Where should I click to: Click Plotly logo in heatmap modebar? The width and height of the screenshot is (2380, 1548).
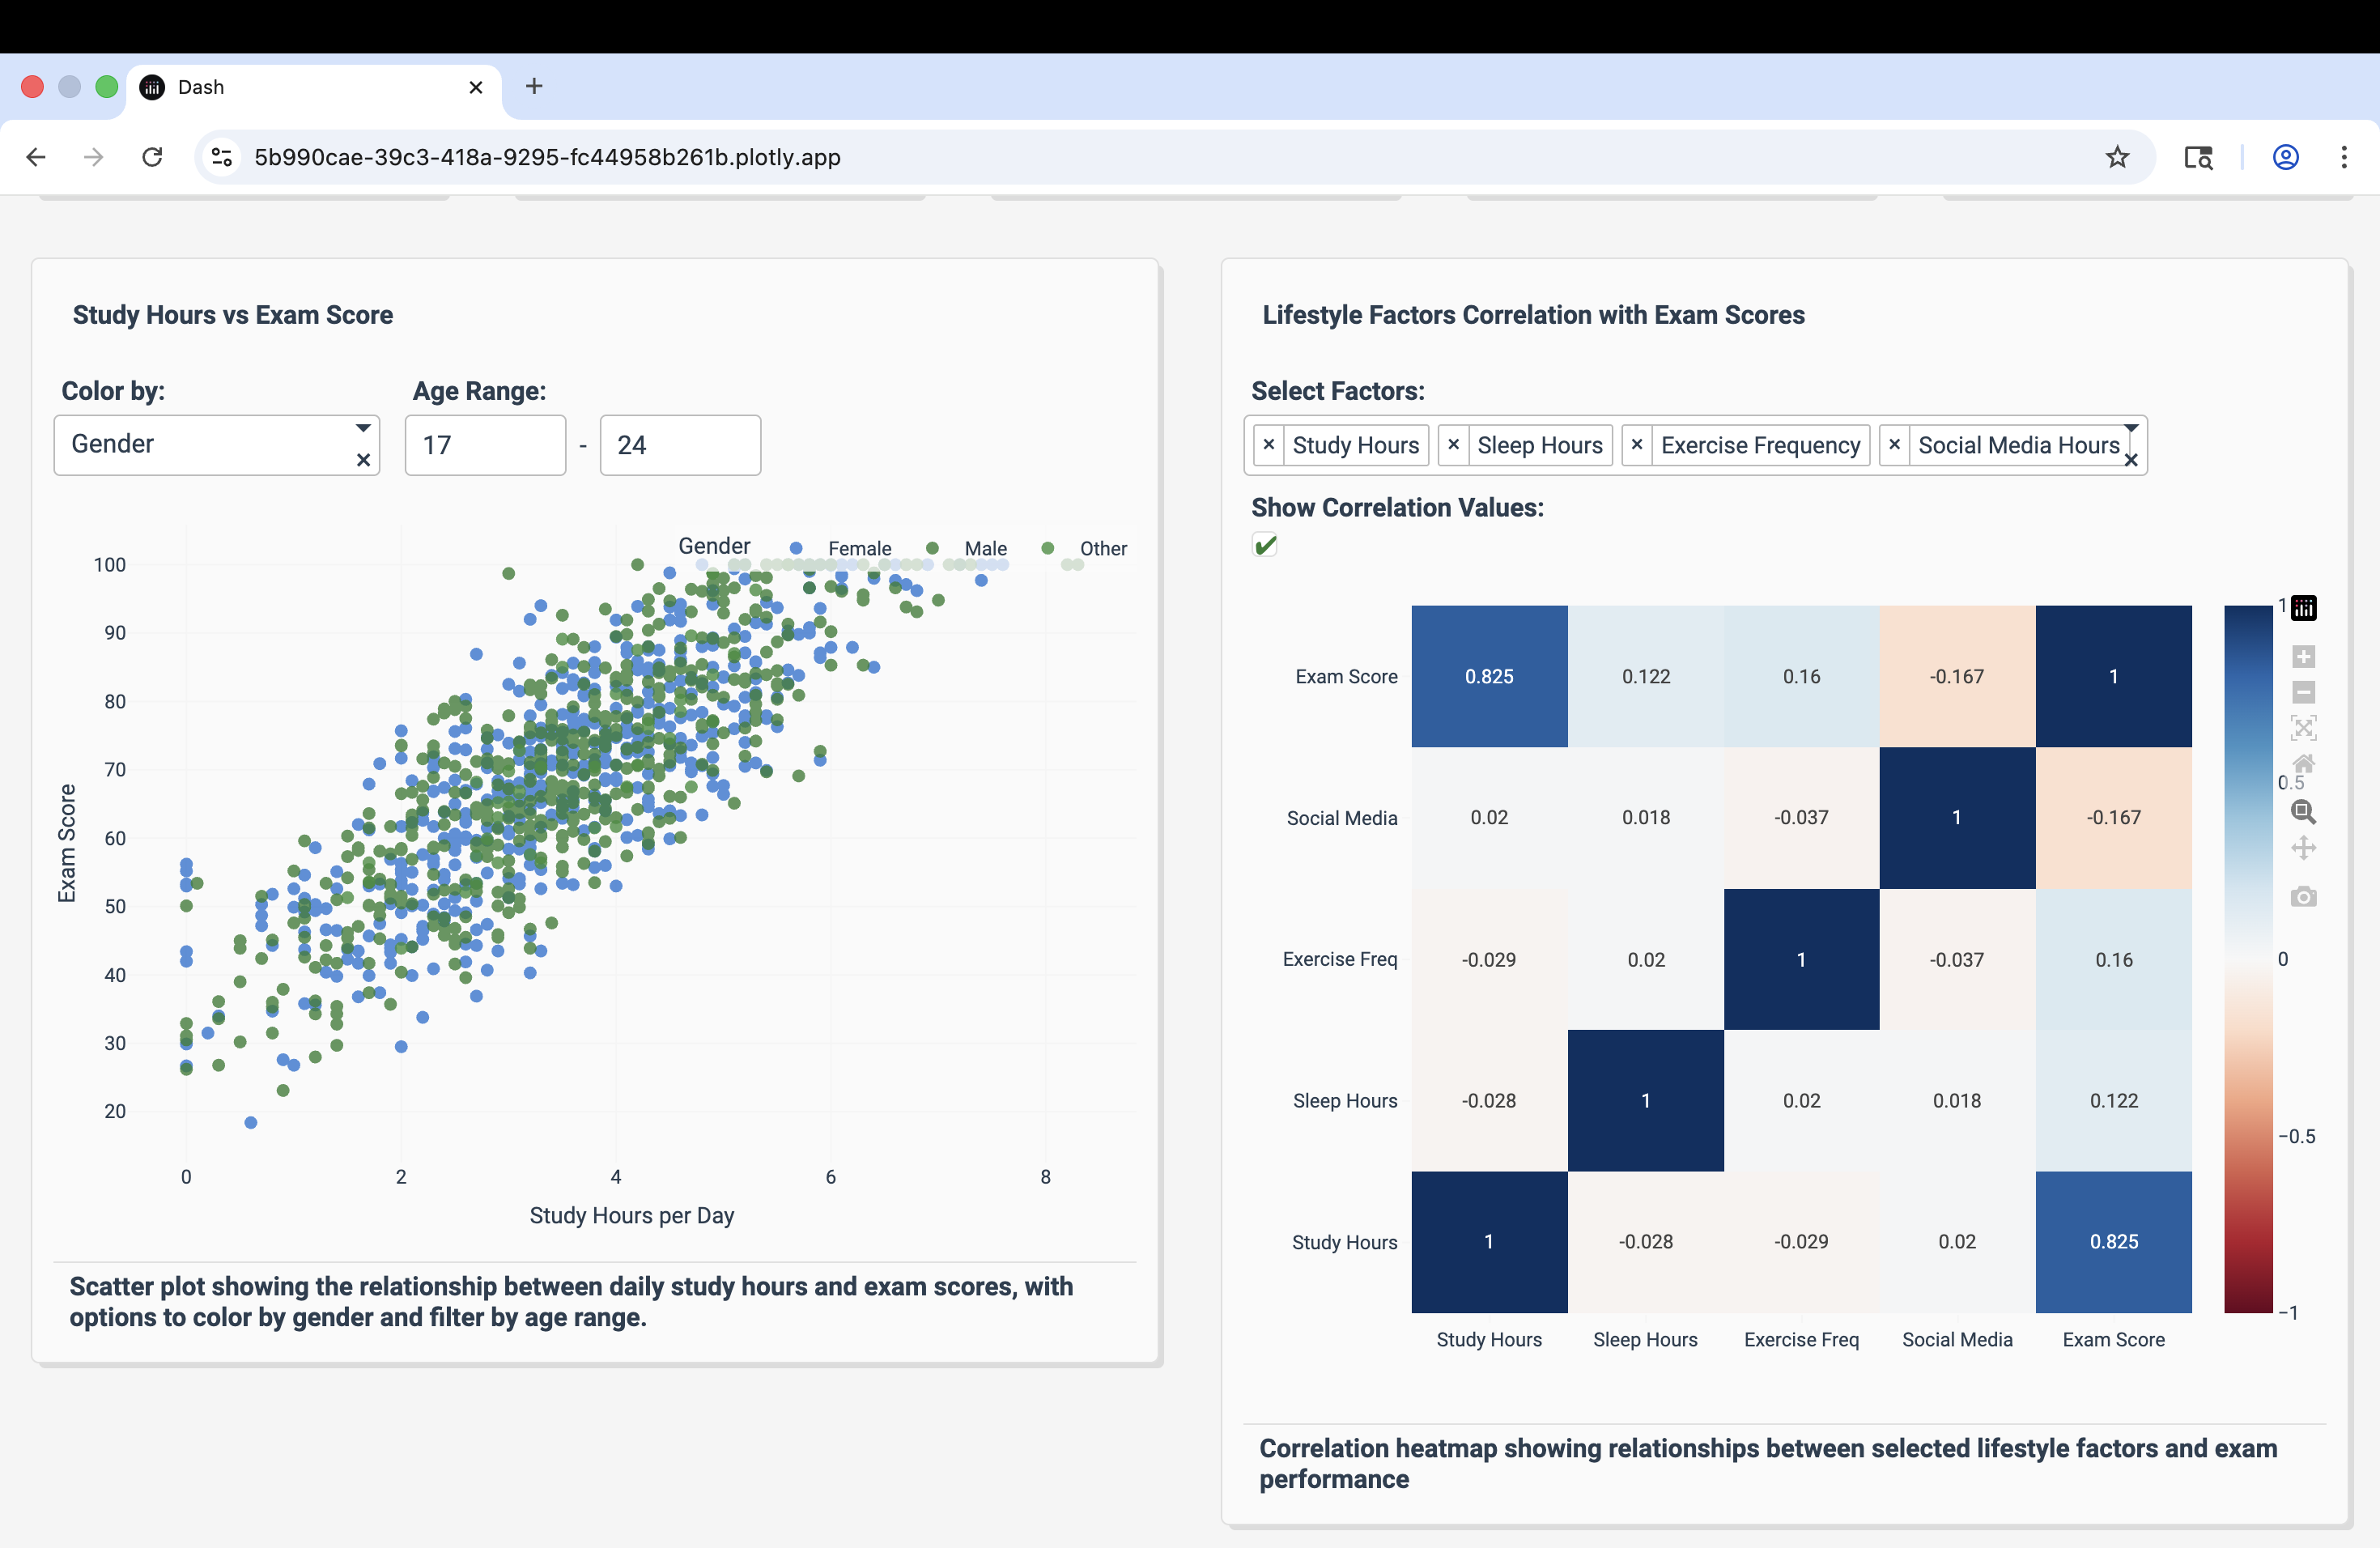click(x=2303, y=607)
